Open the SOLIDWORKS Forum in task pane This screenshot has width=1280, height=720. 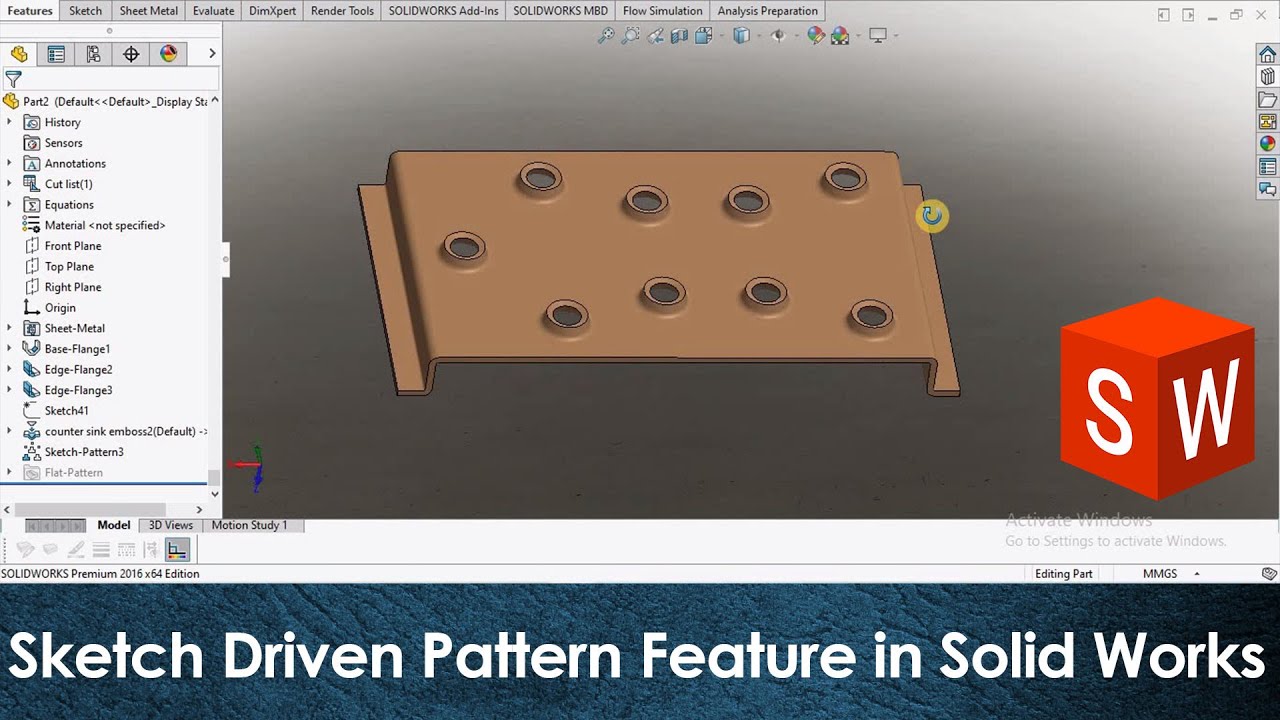[x=1267, y=189]
